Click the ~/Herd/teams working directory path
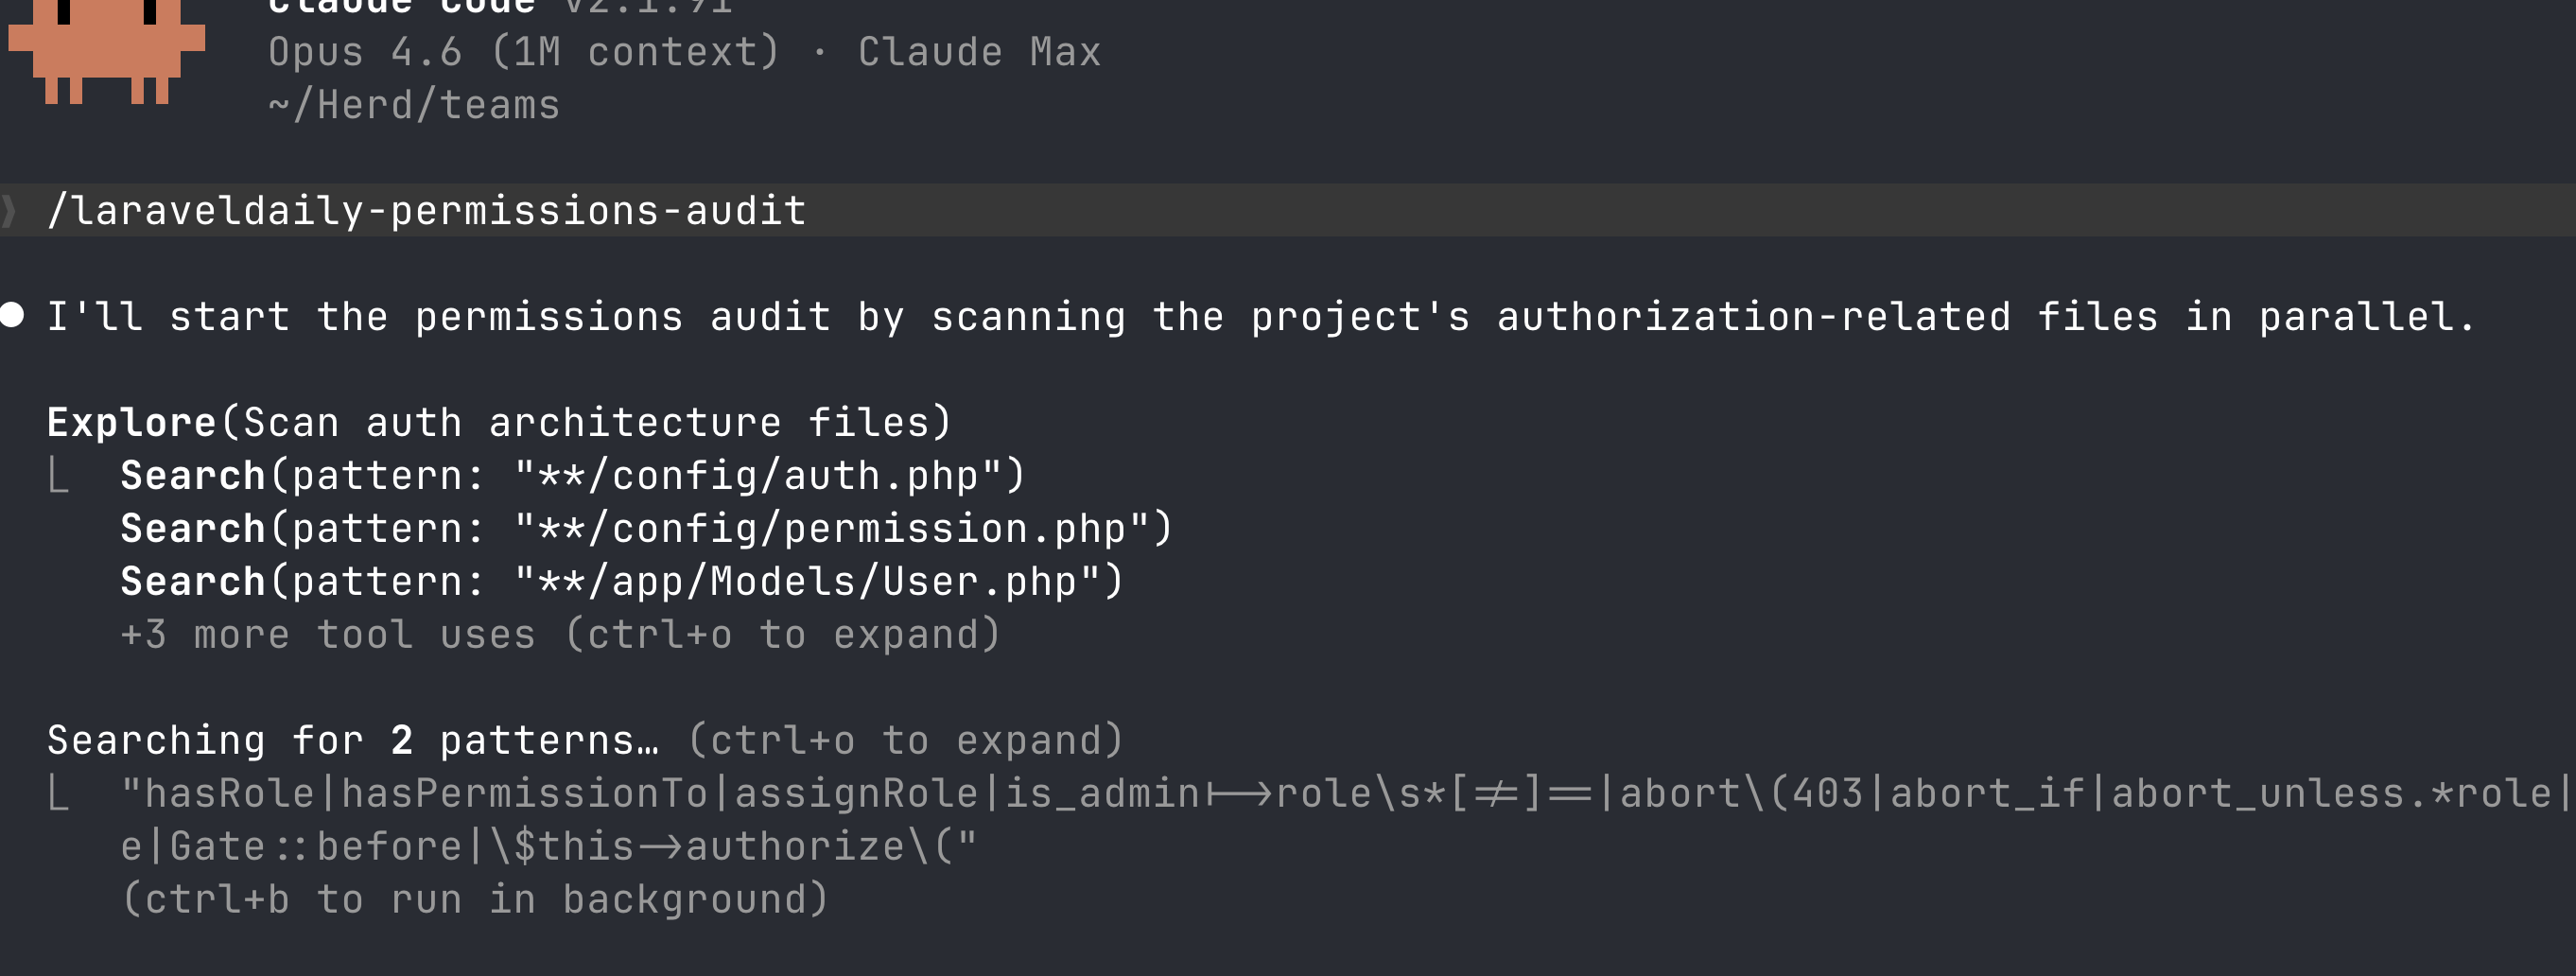The width and height of the screenshot is (2576, 976). point(414,105)
